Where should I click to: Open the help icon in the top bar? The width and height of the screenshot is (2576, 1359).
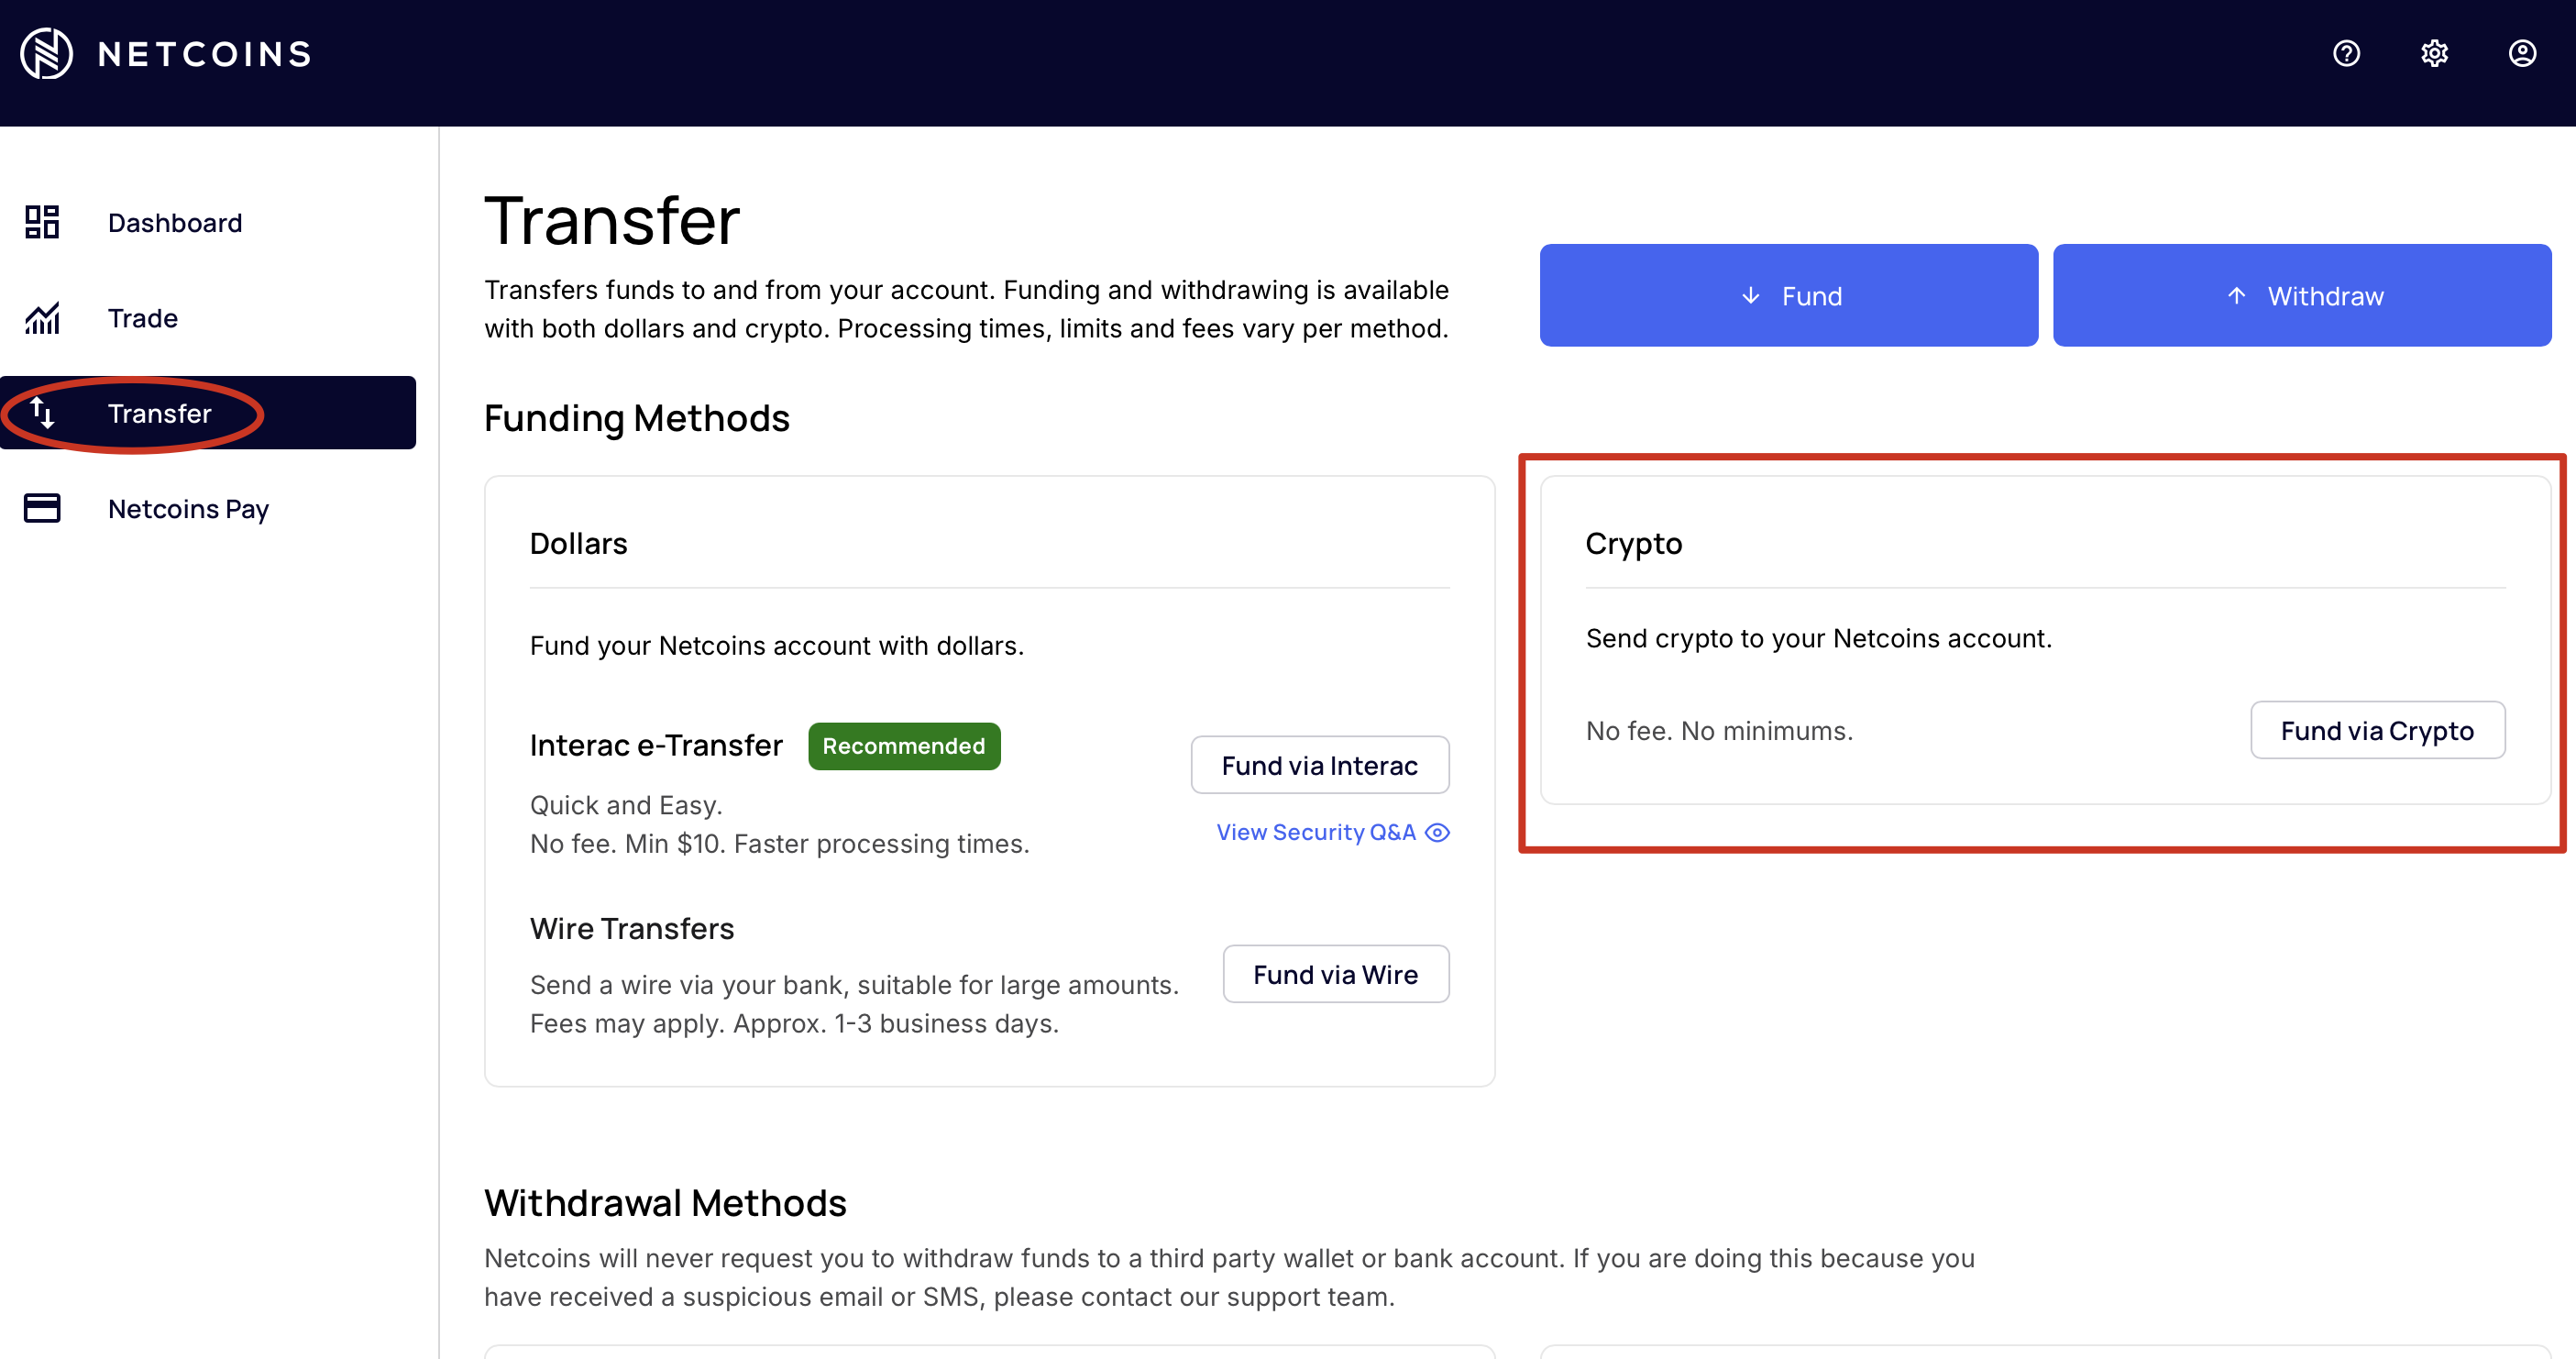(x=2346, y=53)
